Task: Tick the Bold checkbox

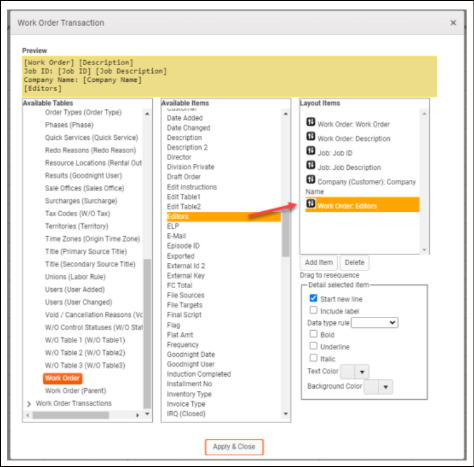Action: click(x=313, y=334)
